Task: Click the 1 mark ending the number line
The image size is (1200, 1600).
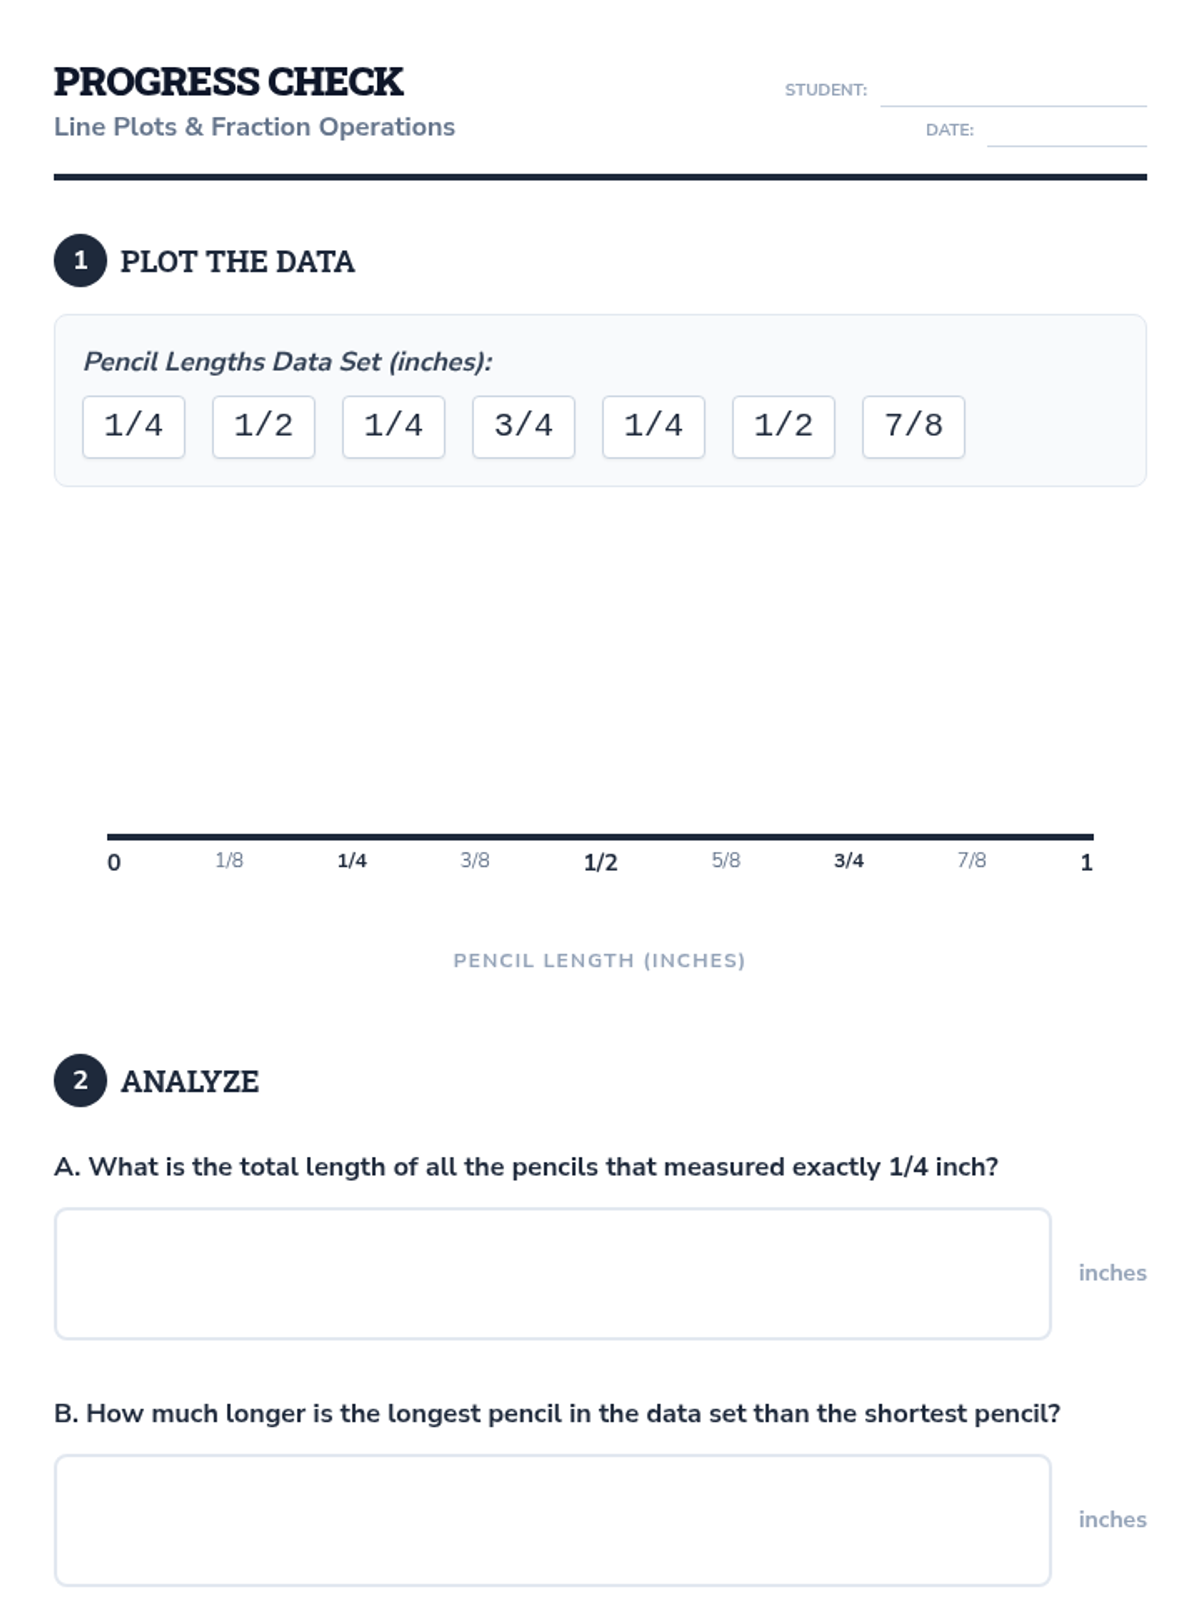Action: coord(1086,862)
